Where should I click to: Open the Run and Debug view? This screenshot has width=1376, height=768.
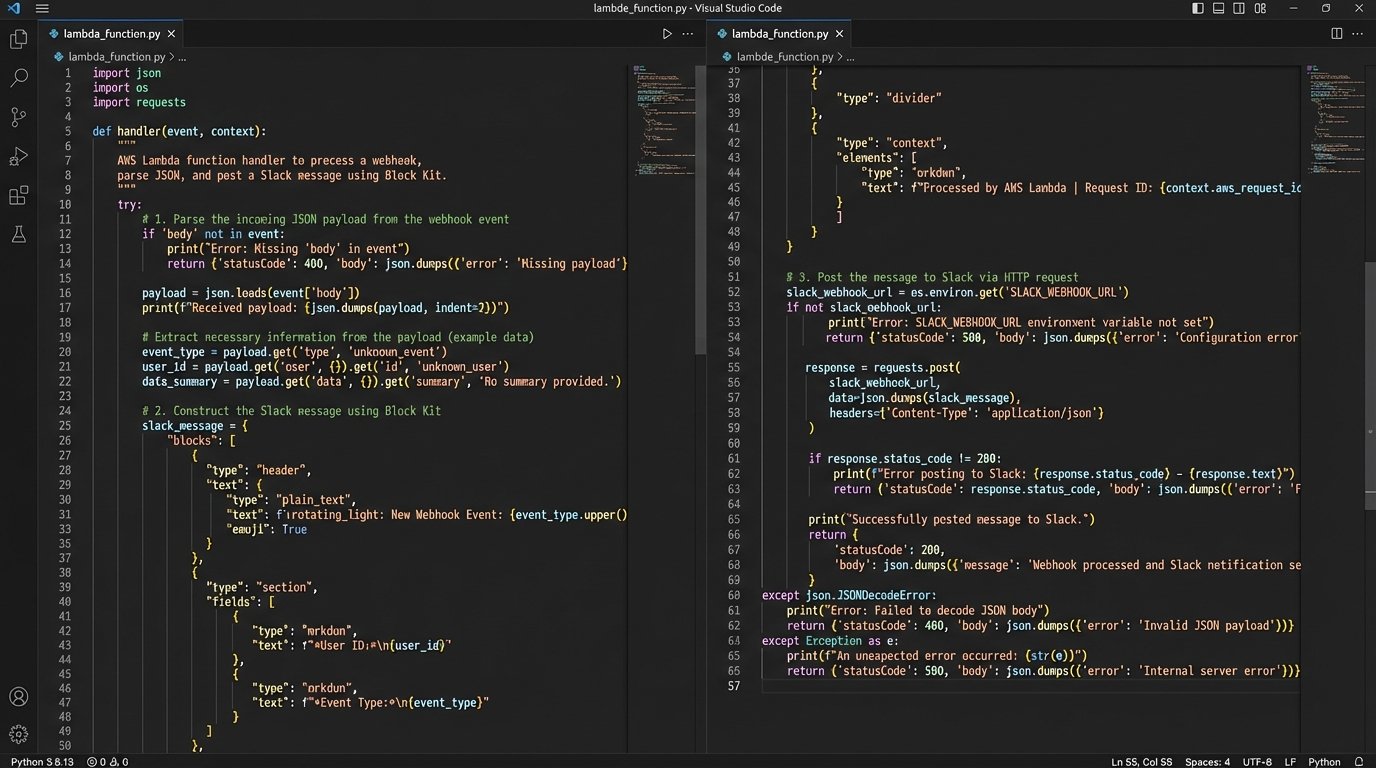point(18,156)
